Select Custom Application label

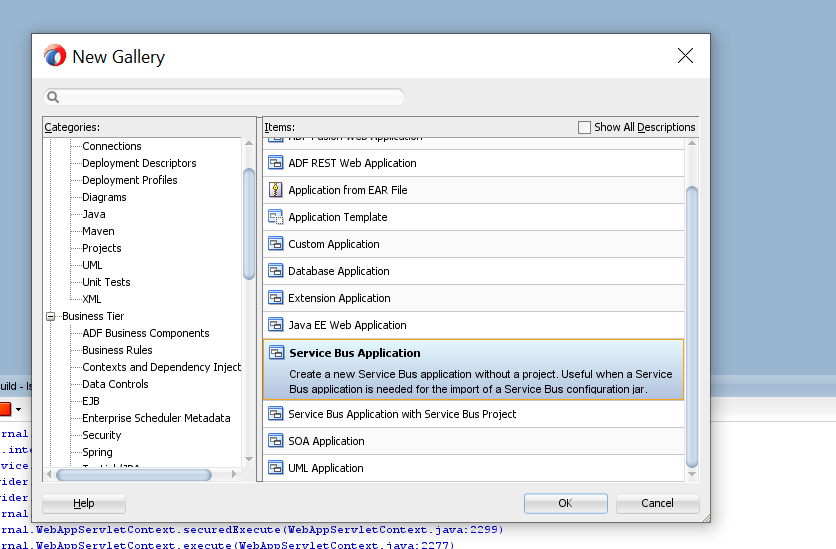(x=334, y=245)
